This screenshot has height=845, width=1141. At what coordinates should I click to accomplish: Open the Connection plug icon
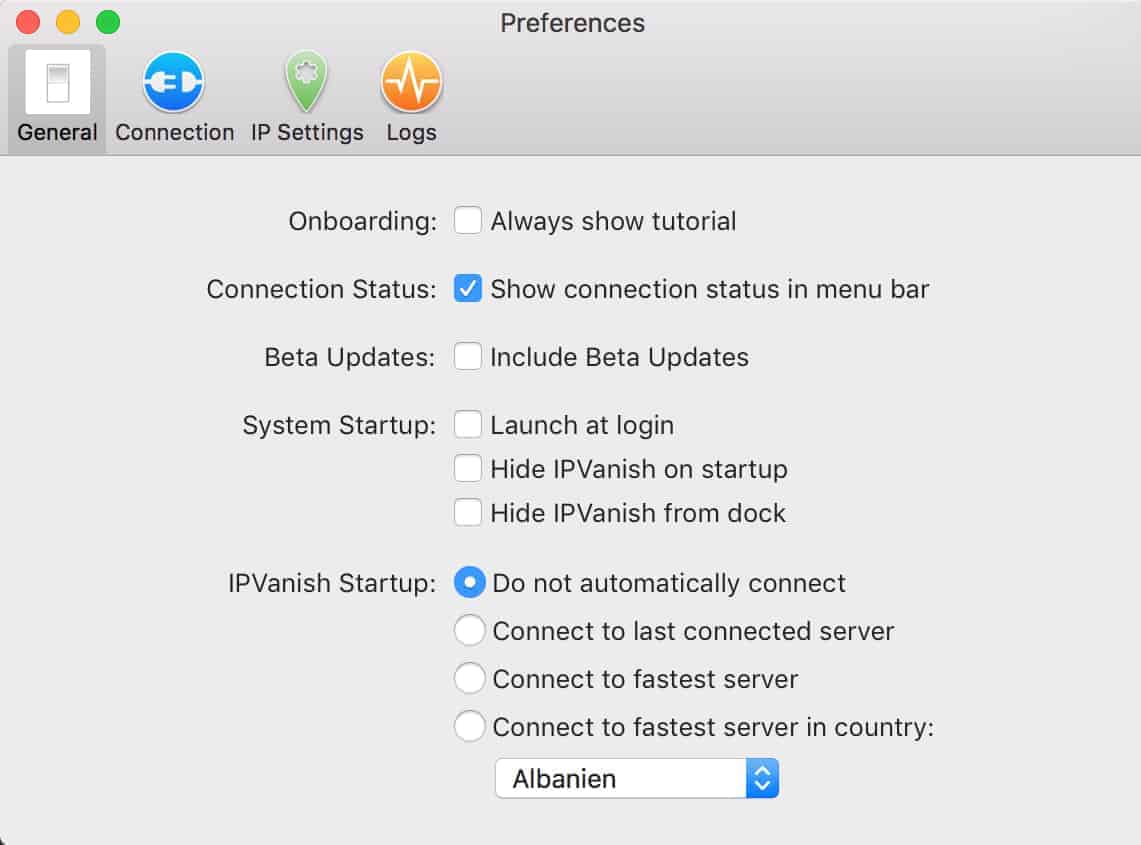tap(173, 82)
